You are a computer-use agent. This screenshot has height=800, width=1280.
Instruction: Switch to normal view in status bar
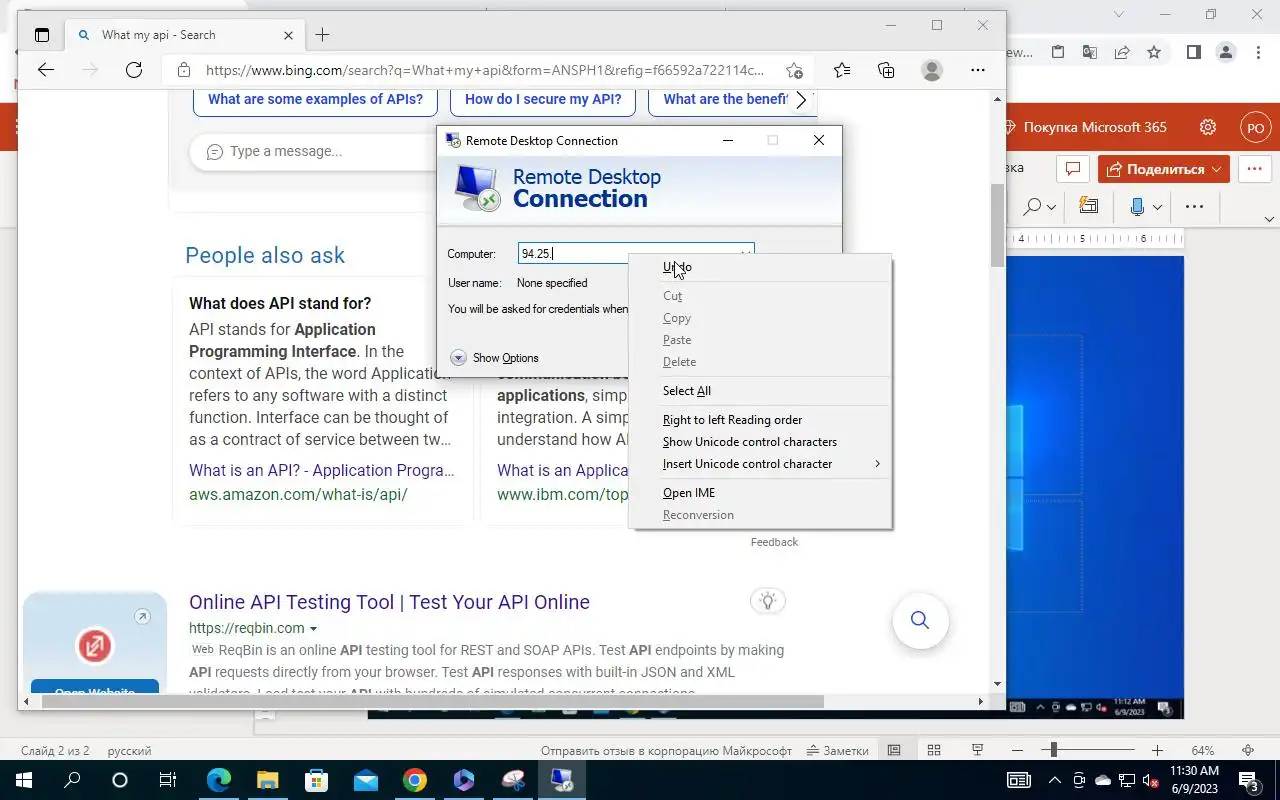(x=894, y=750)
